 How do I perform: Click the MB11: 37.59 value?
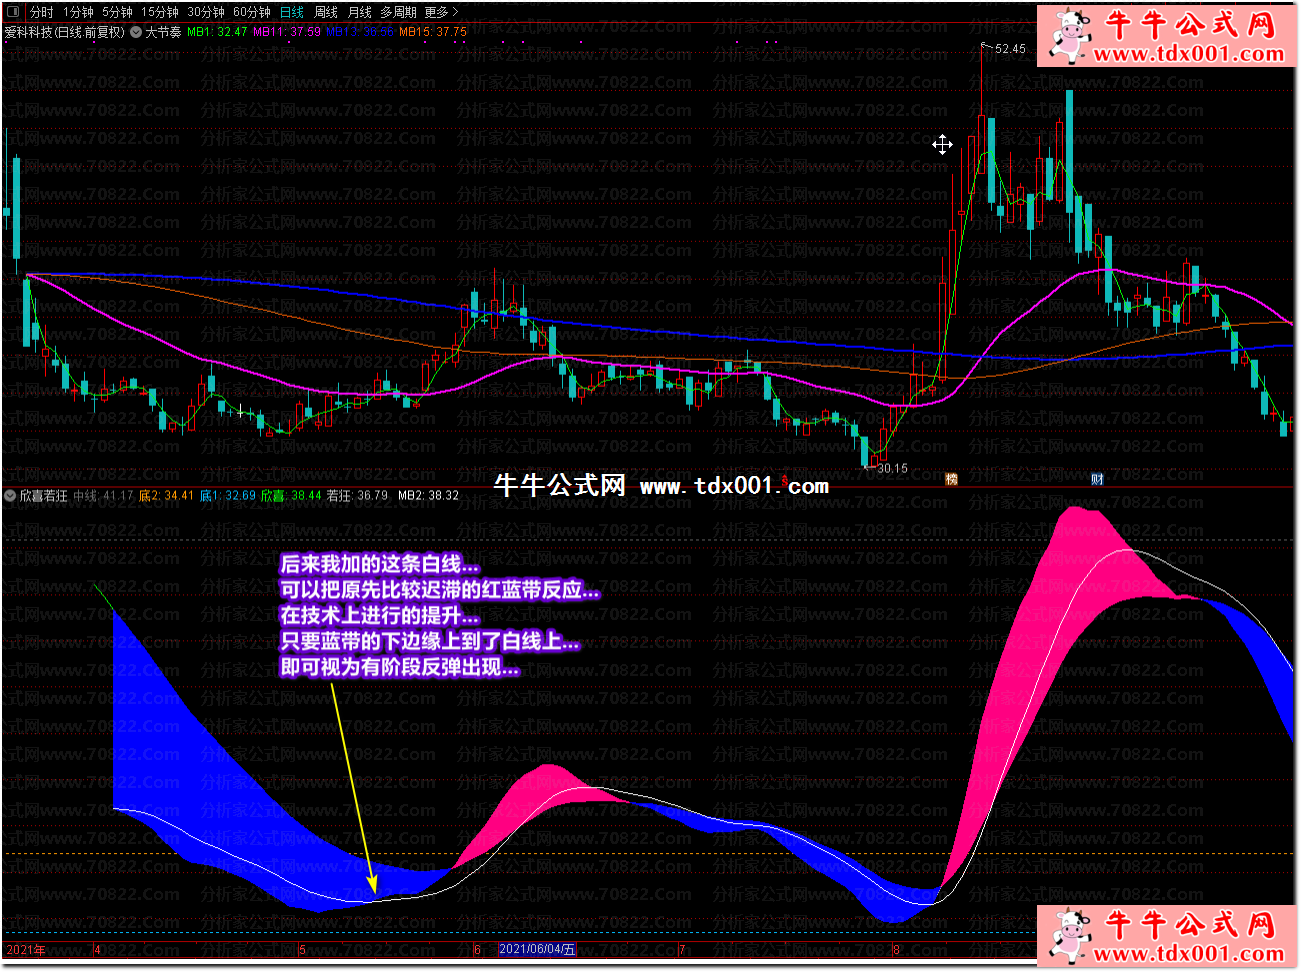pyautogui.click(x=287, y=32)
